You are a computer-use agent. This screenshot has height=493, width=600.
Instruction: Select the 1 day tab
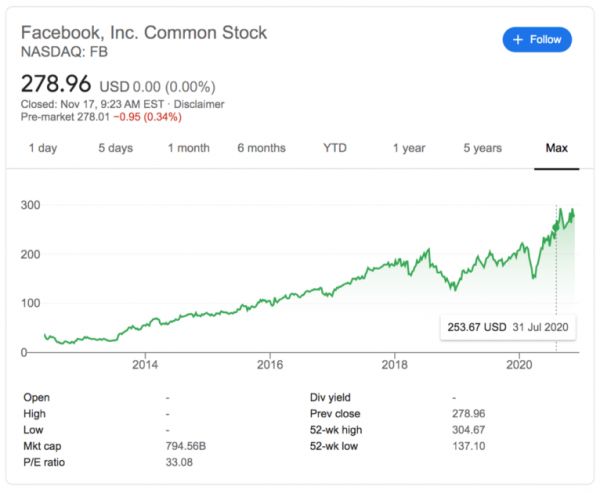[x=43, y=148]
